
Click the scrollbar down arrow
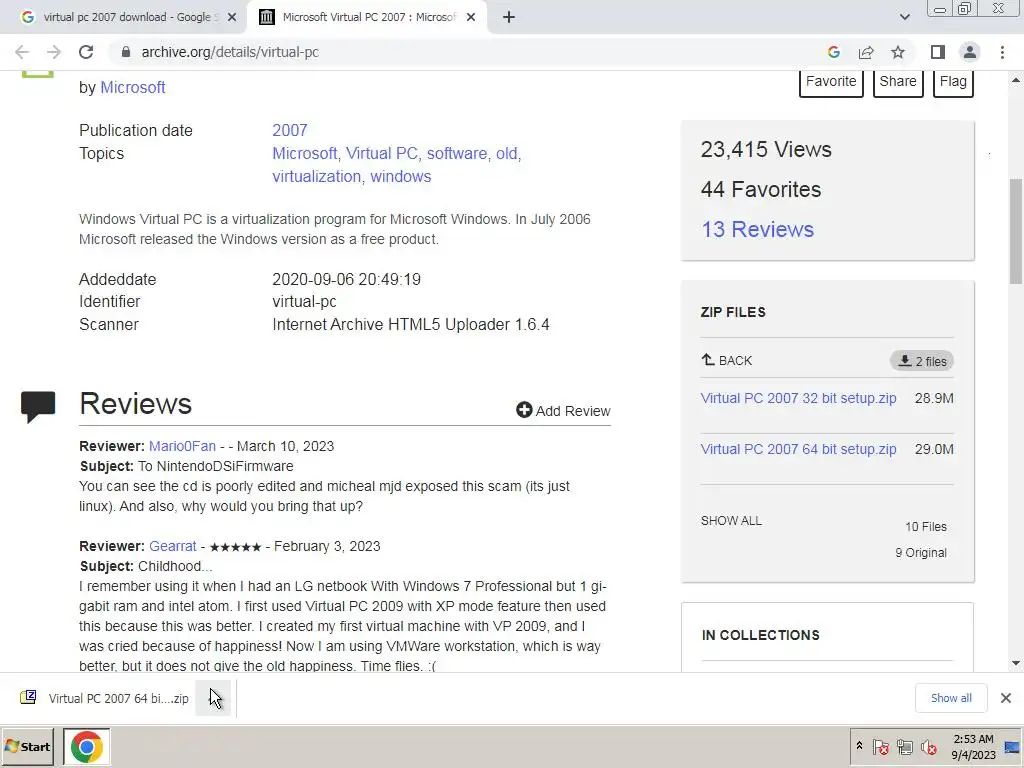(x=1016, y=664)
